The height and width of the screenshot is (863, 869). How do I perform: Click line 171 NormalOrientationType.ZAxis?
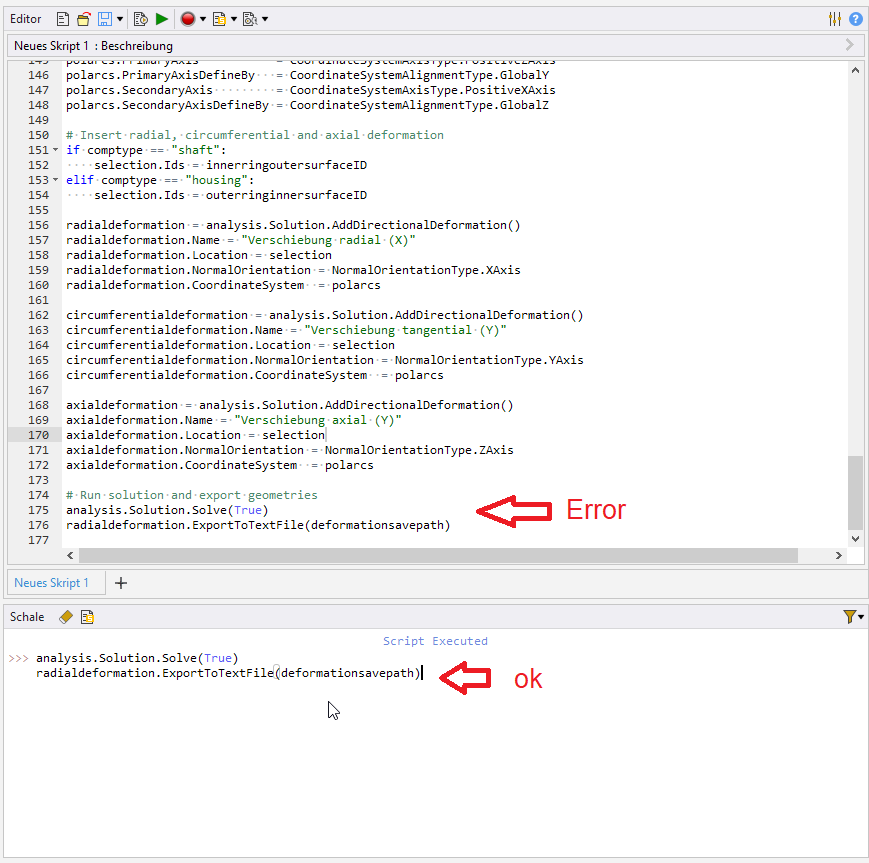419,450
